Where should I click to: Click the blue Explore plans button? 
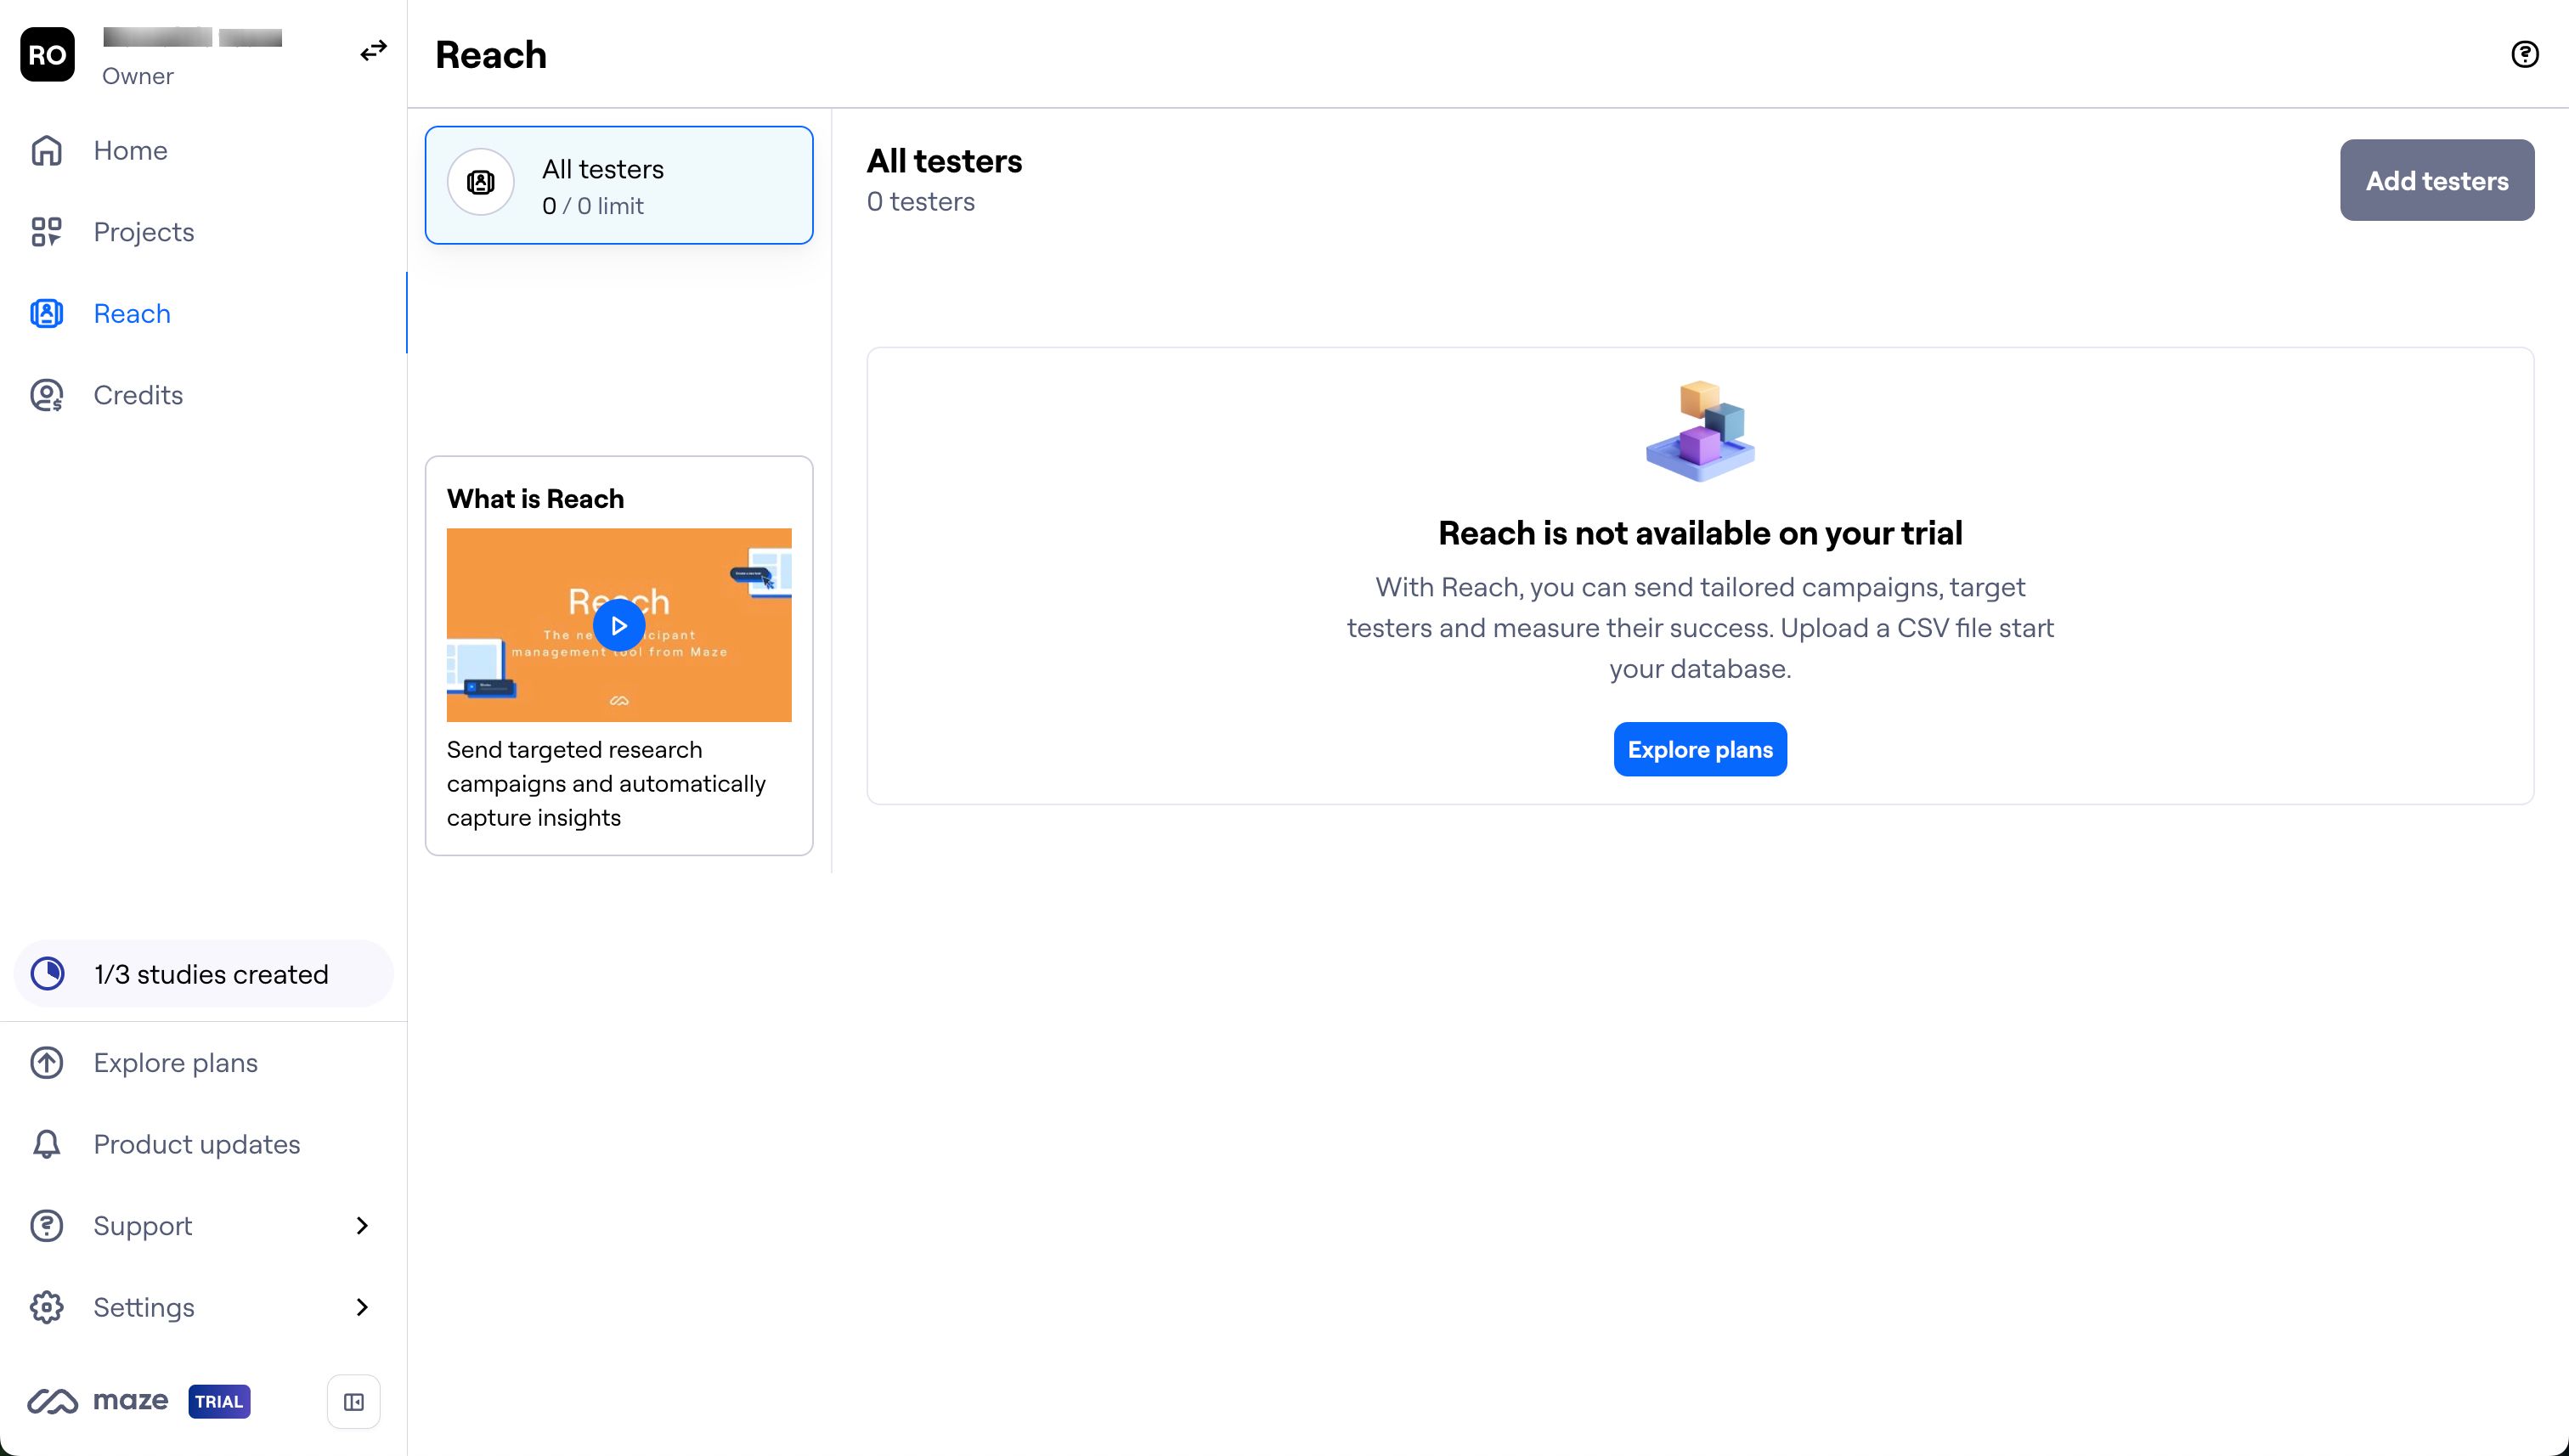coord(1700,749)
